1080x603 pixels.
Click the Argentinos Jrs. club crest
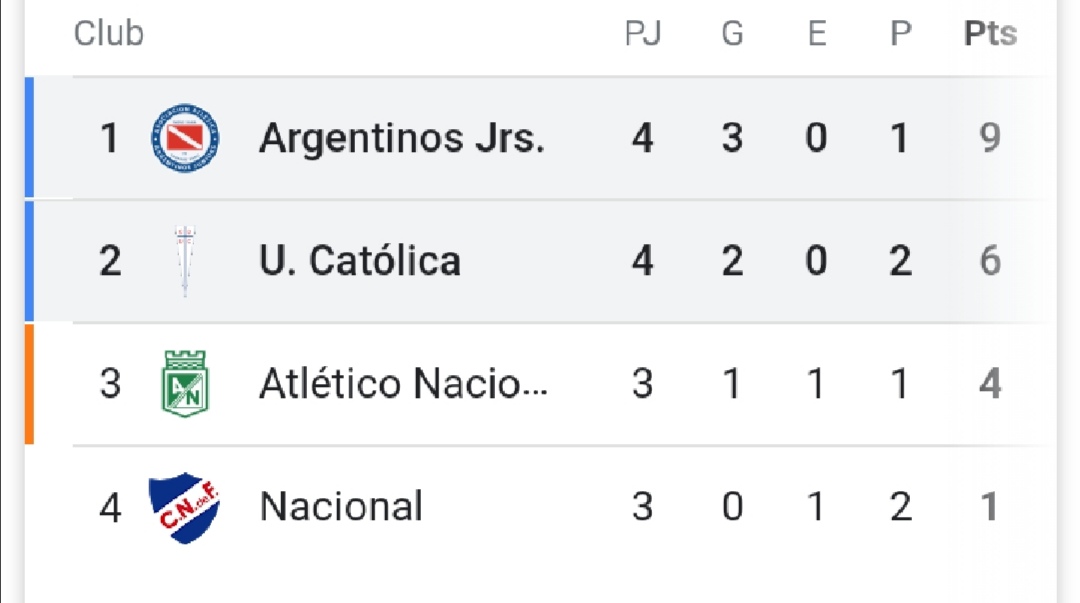click(x=186, y=138)
